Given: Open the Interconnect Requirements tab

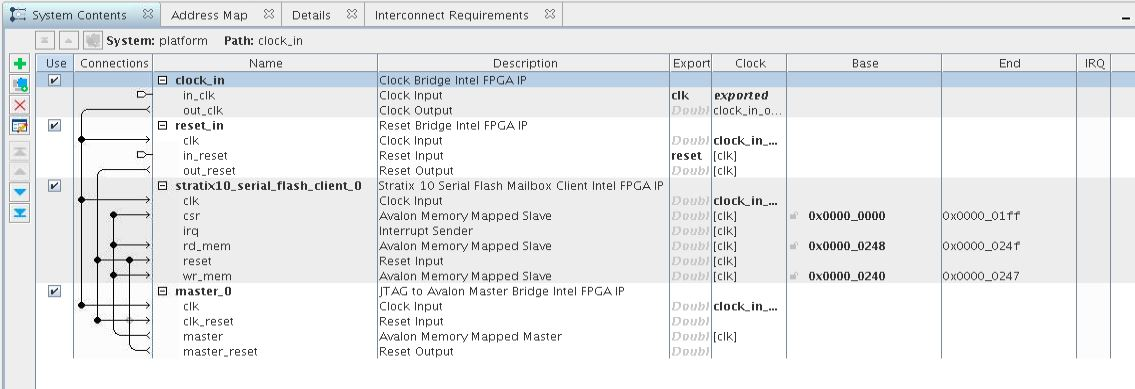Looking at the screenshot, I should pyautogui.click(x=452, y=14).
